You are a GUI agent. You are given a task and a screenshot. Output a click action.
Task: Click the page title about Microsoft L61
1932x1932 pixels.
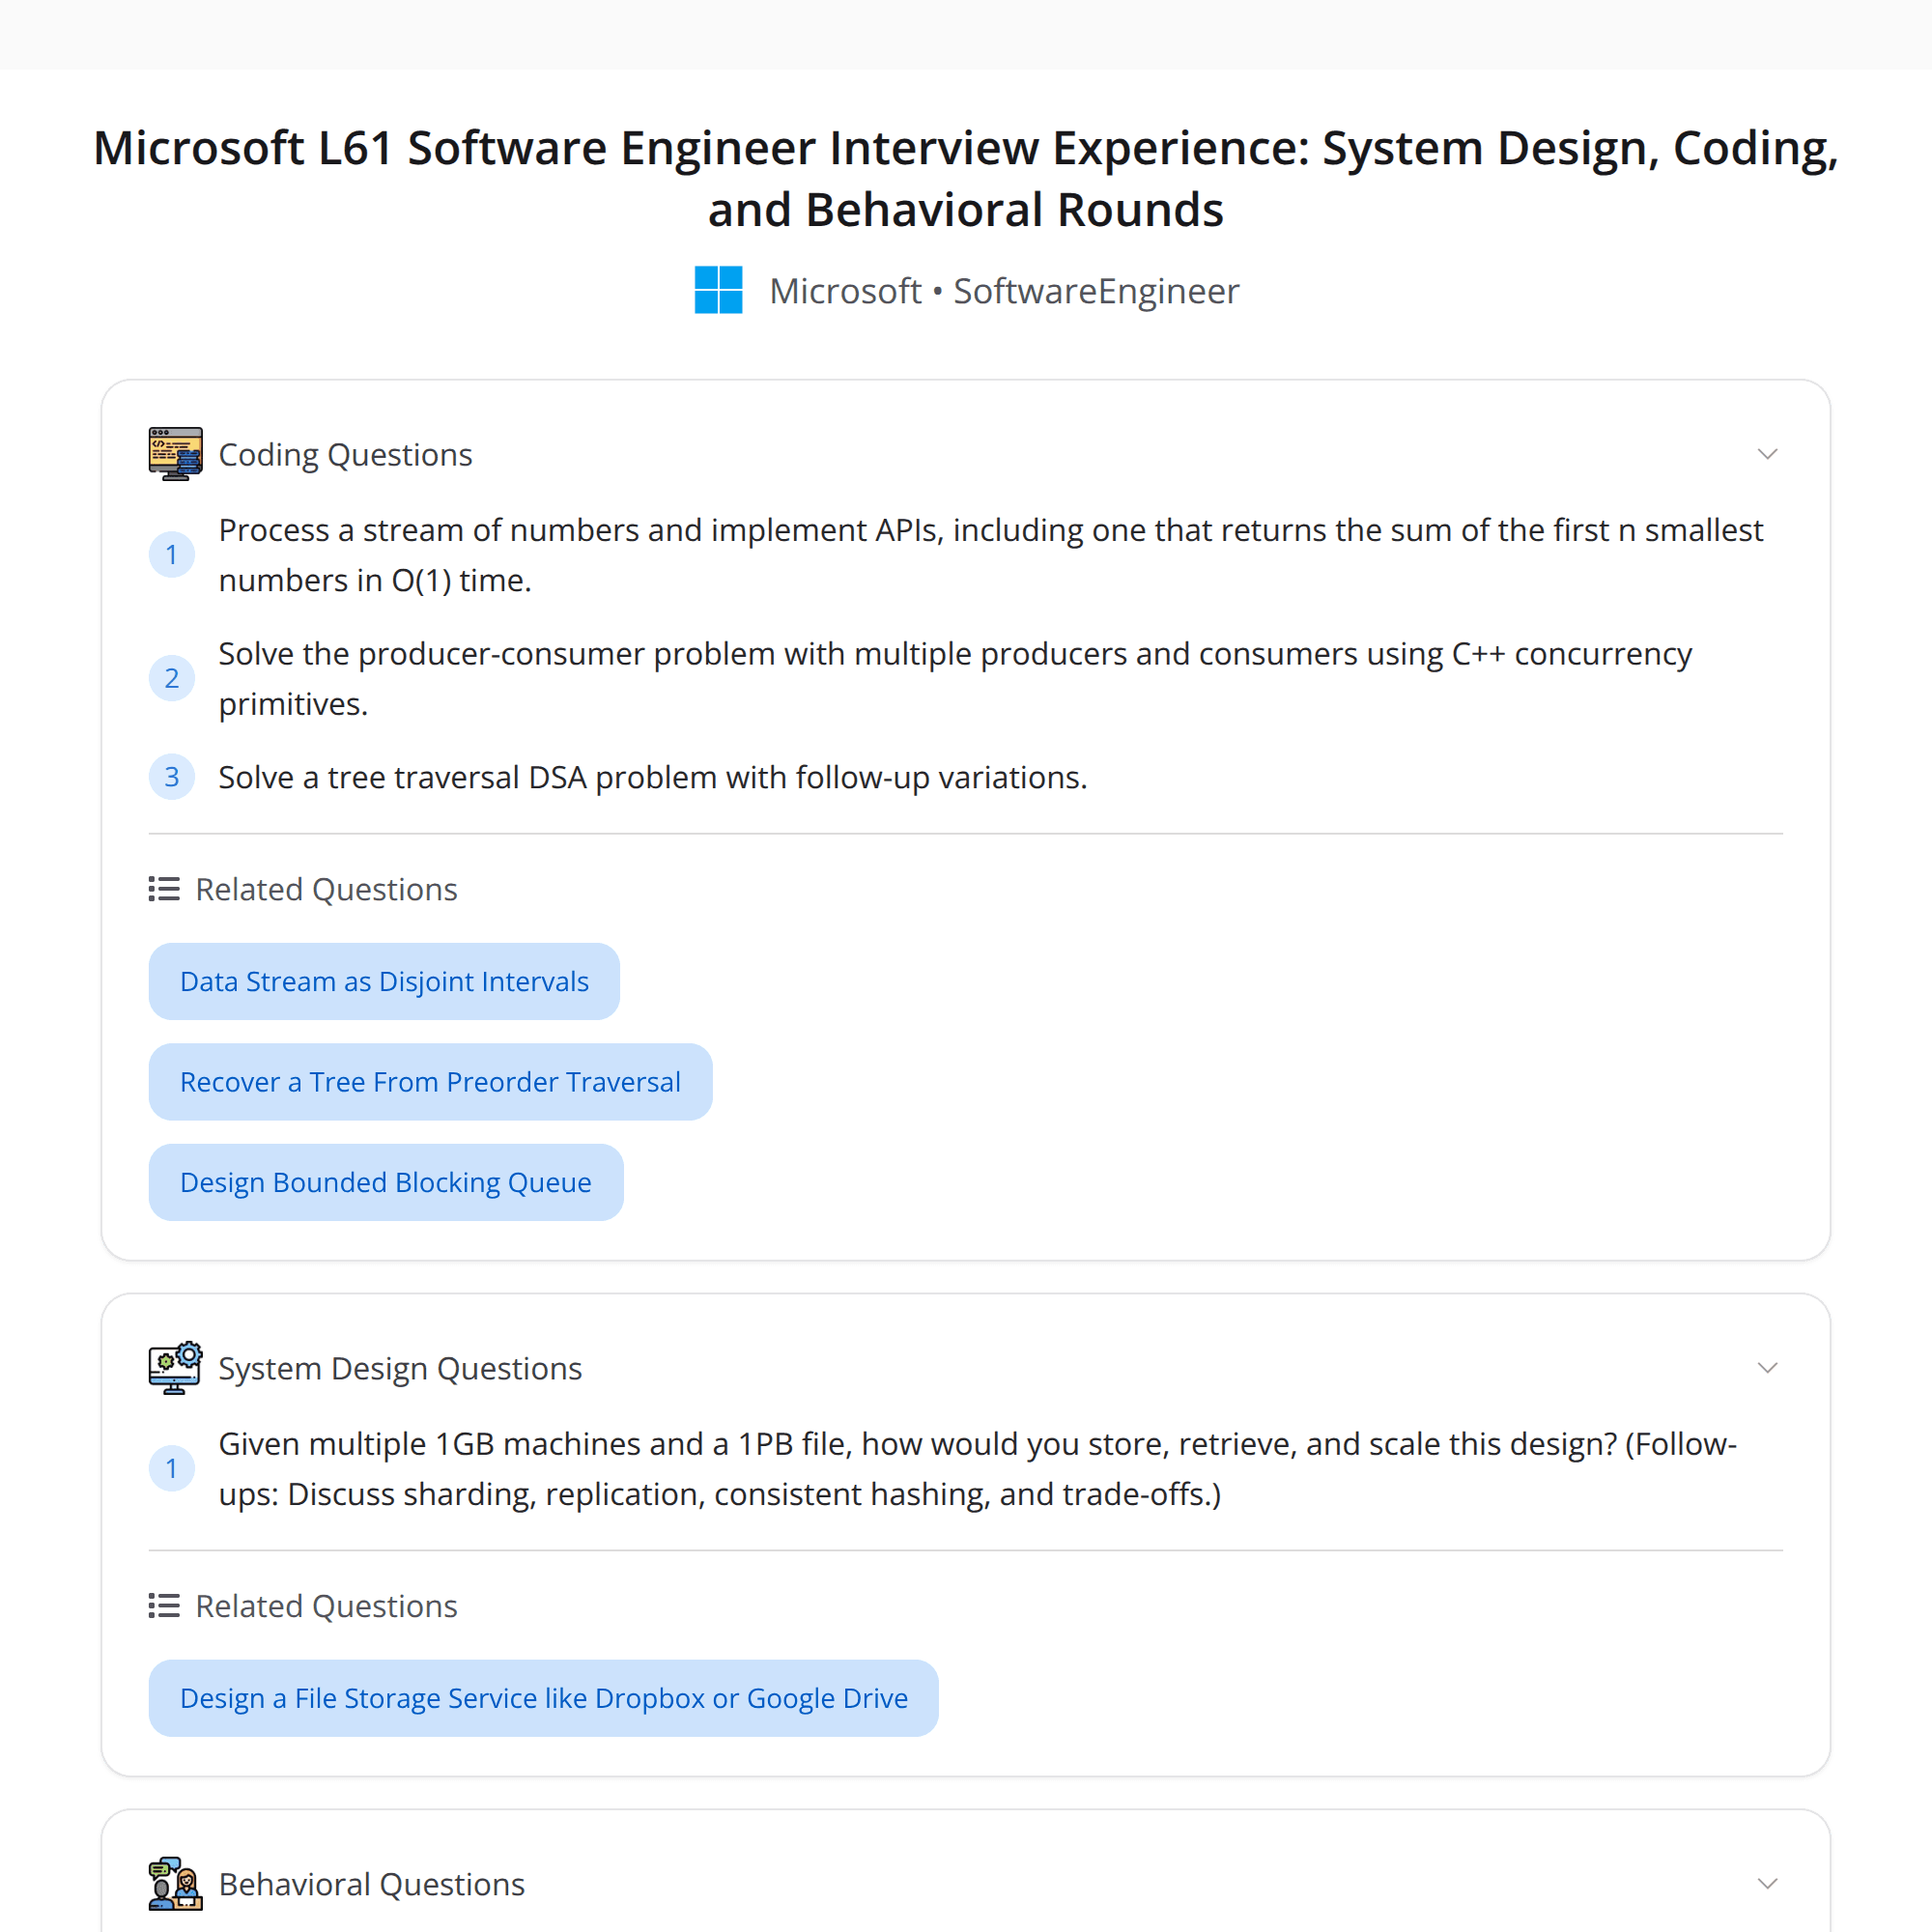[966, 178]
